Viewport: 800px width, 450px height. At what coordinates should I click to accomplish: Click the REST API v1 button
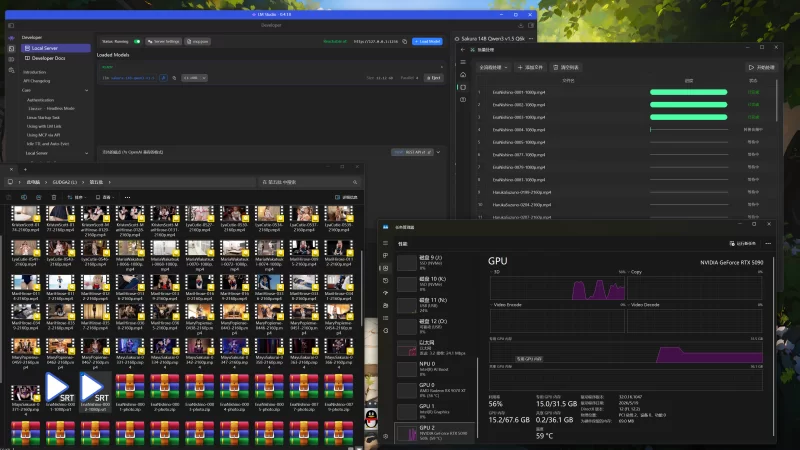pos(412,152)
